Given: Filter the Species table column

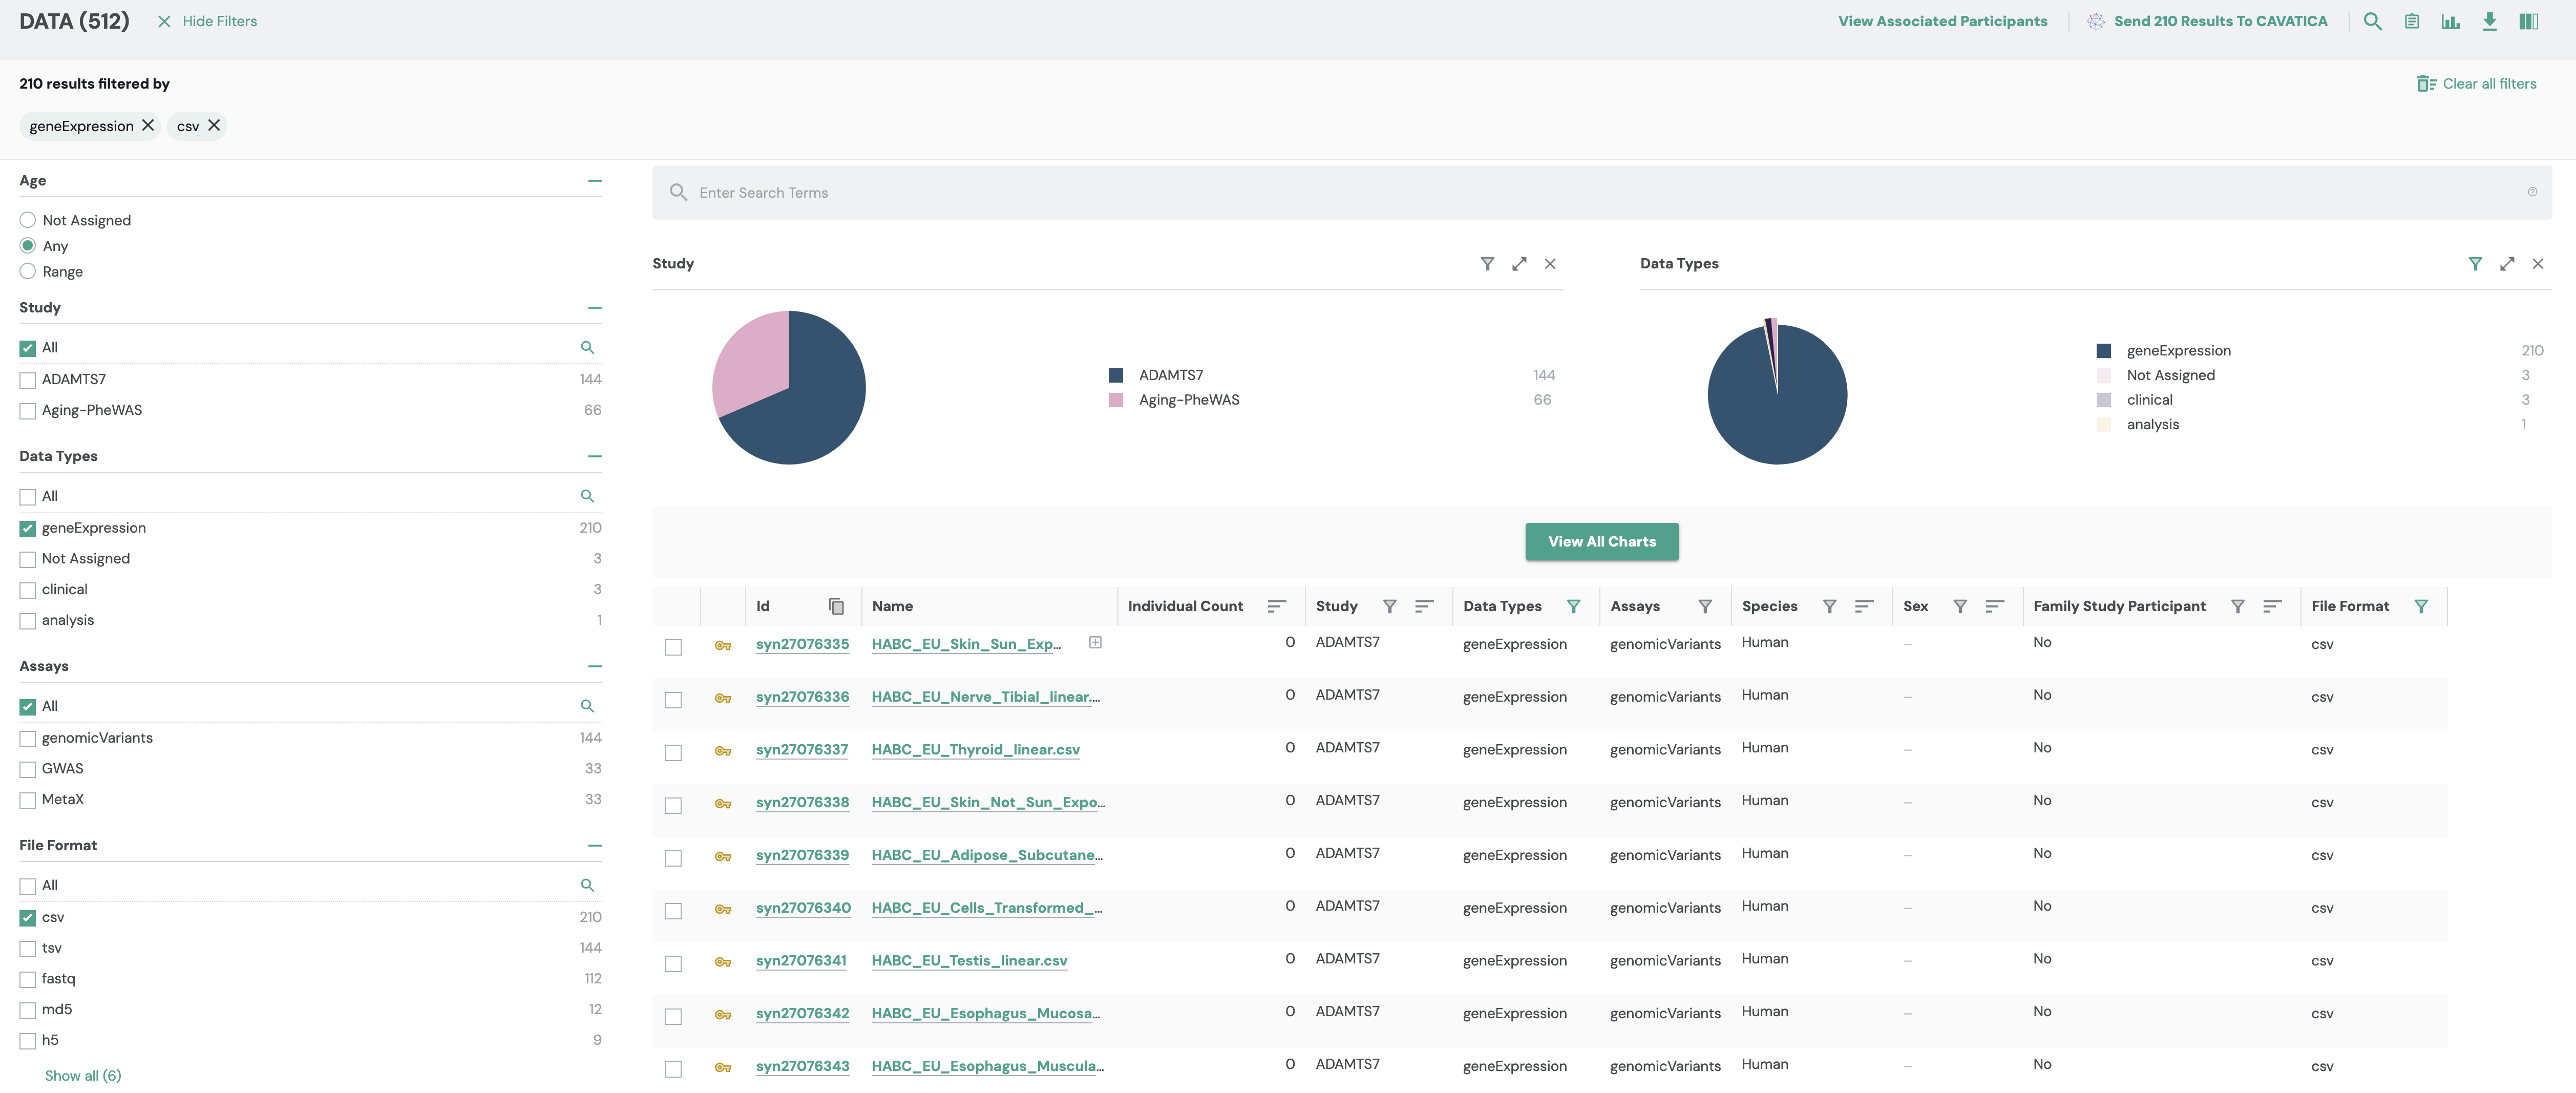Looking at the screenshot, I should click(1829, 606).
